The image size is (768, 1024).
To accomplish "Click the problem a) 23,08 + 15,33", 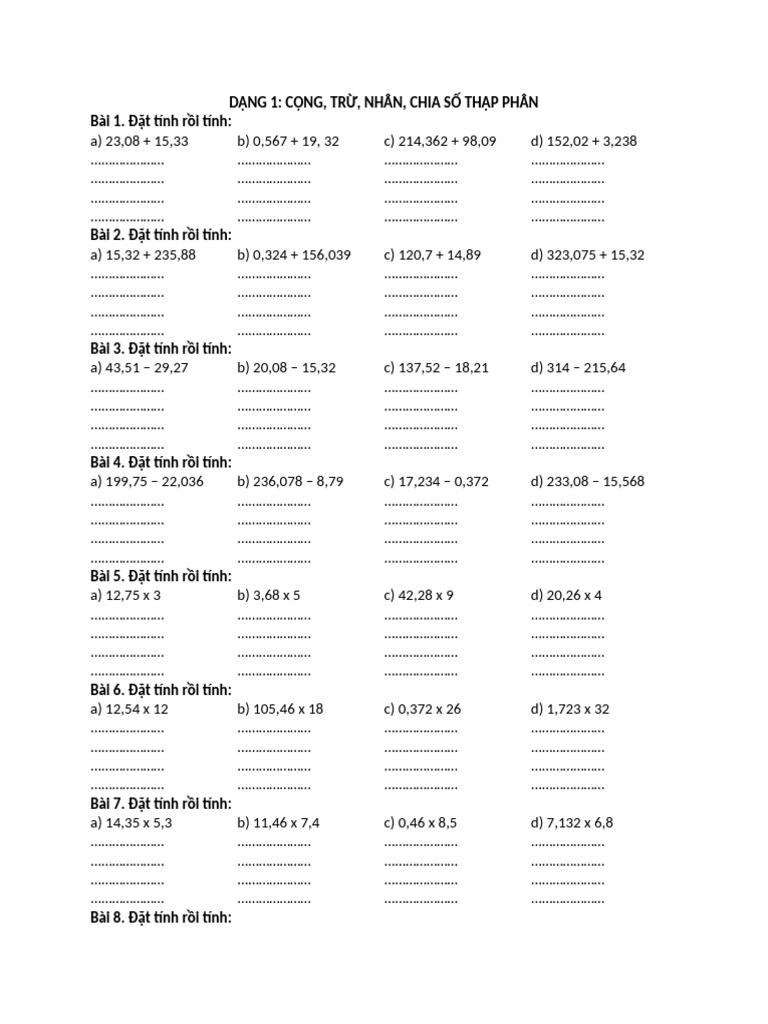I will point(139,141).
